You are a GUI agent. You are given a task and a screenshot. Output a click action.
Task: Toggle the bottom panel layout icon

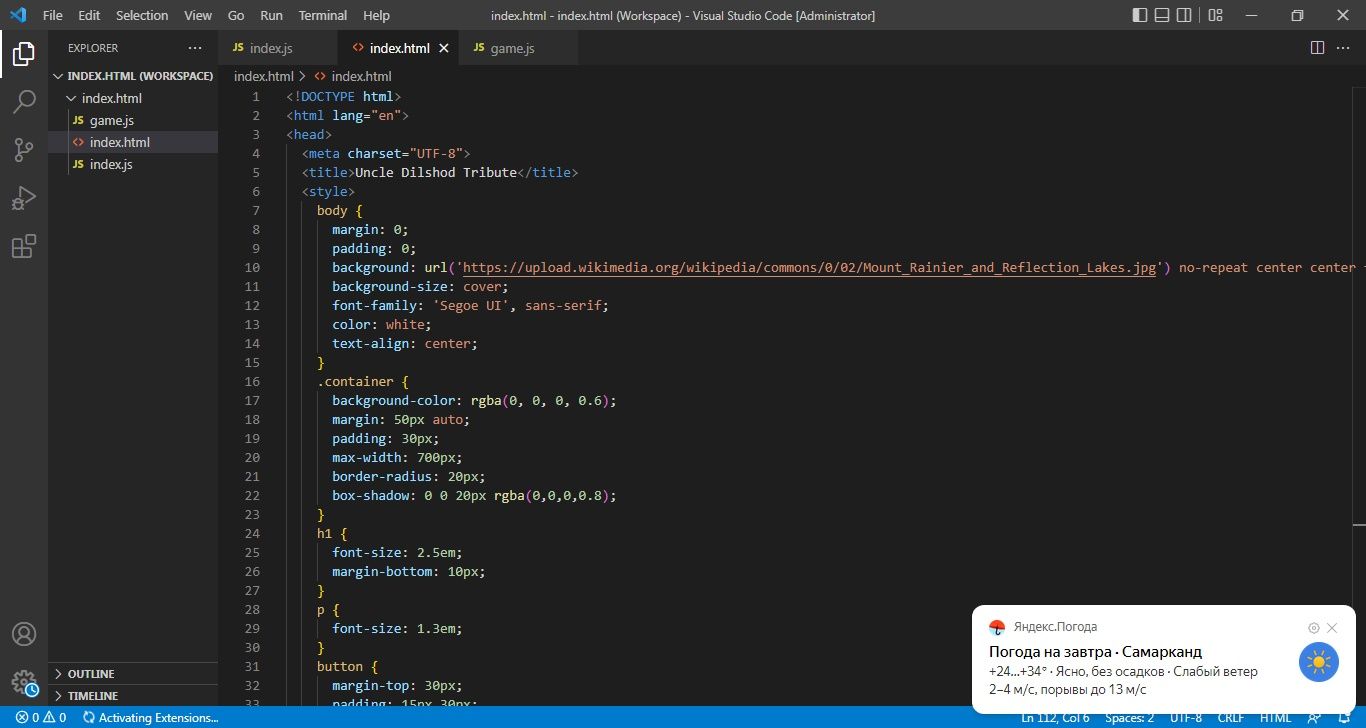tap(1162, 15)
